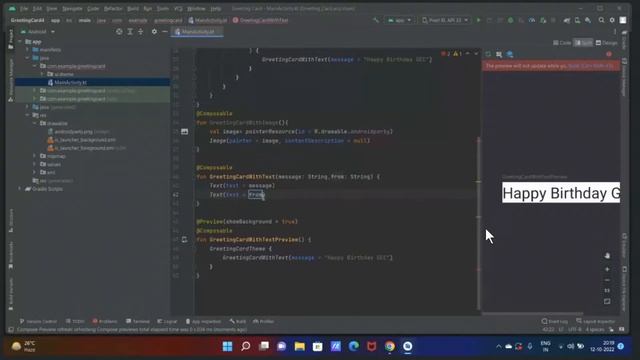The height and width of the screenshot is (360, 640).
Task: Open the Problems tool window button
Action: pyautogui.click(x=105, y=321)
